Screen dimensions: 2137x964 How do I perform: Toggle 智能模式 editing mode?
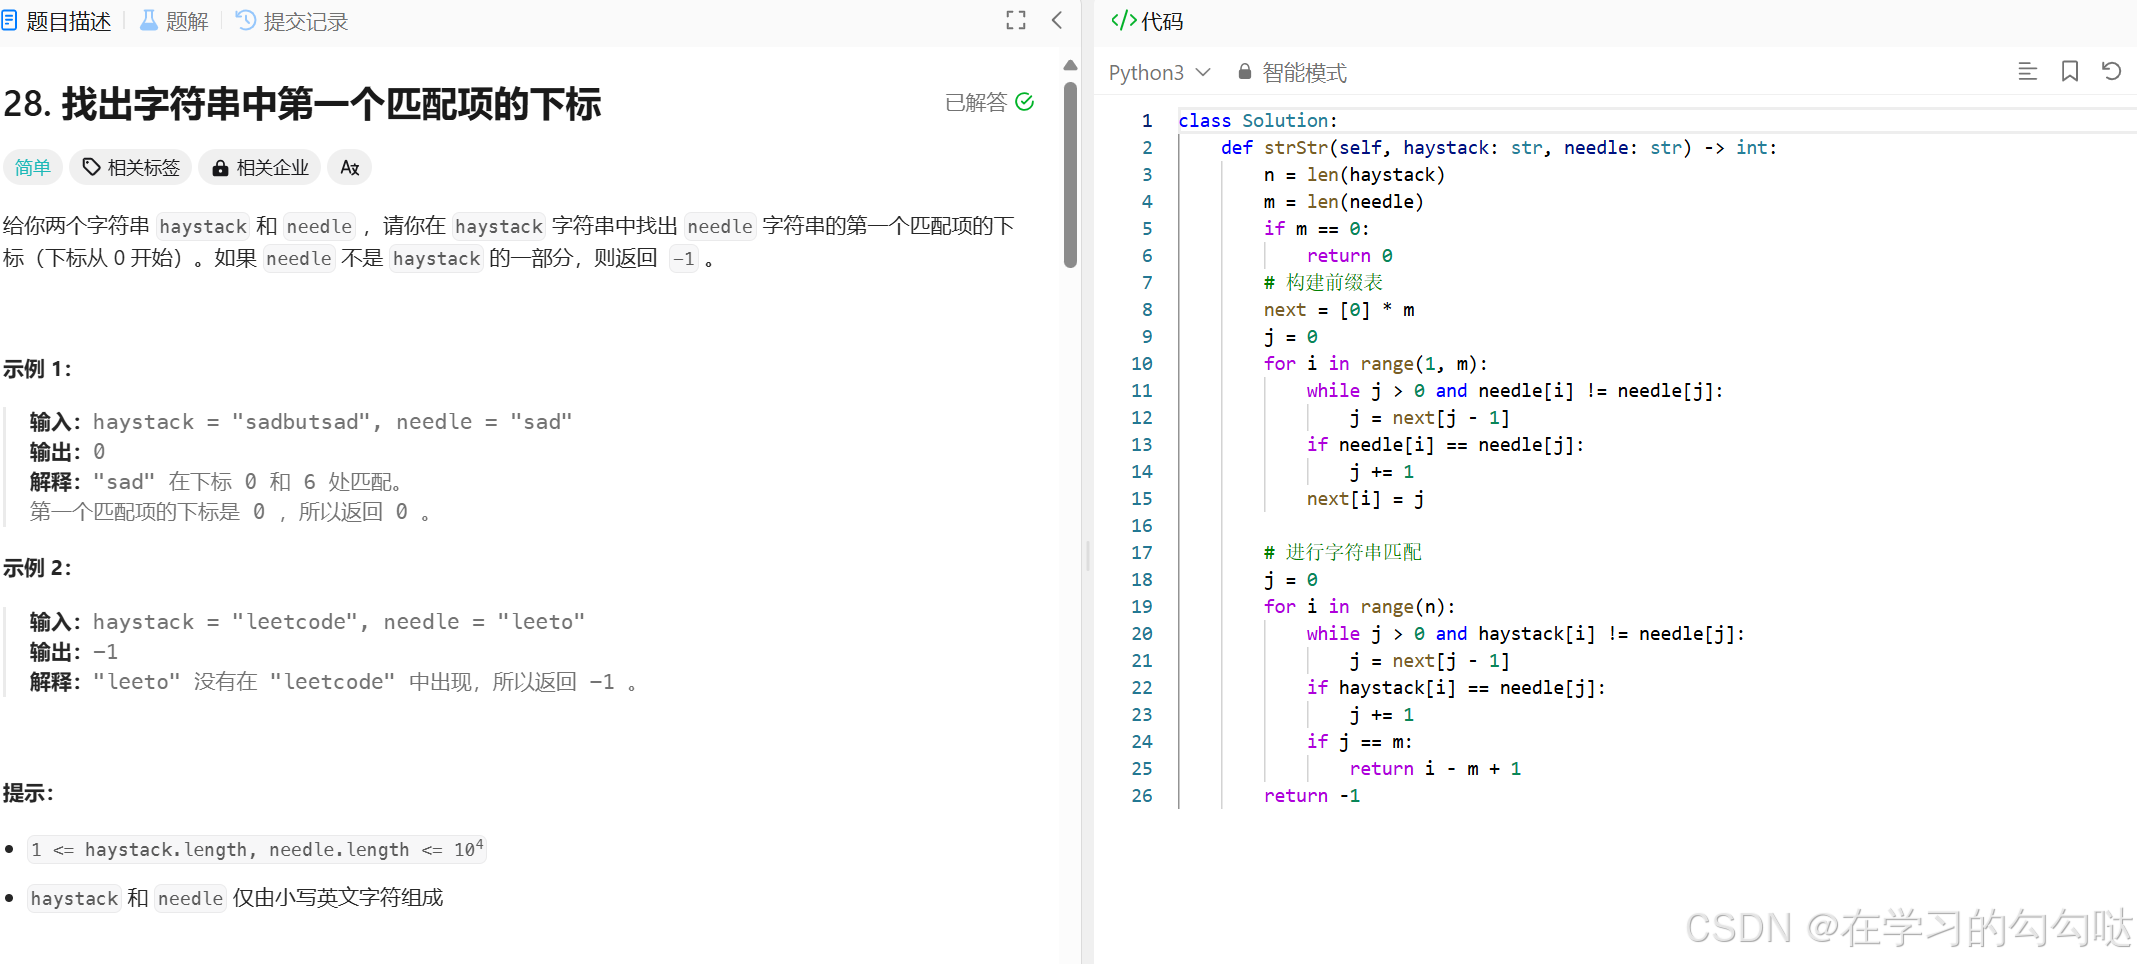point(1303,71)
